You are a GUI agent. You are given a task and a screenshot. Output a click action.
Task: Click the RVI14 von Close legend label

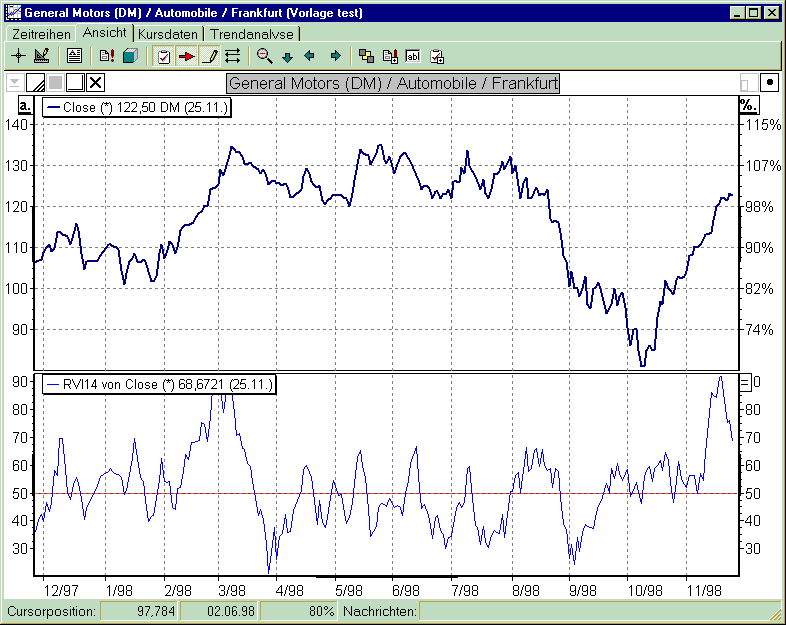coord(158,384)
